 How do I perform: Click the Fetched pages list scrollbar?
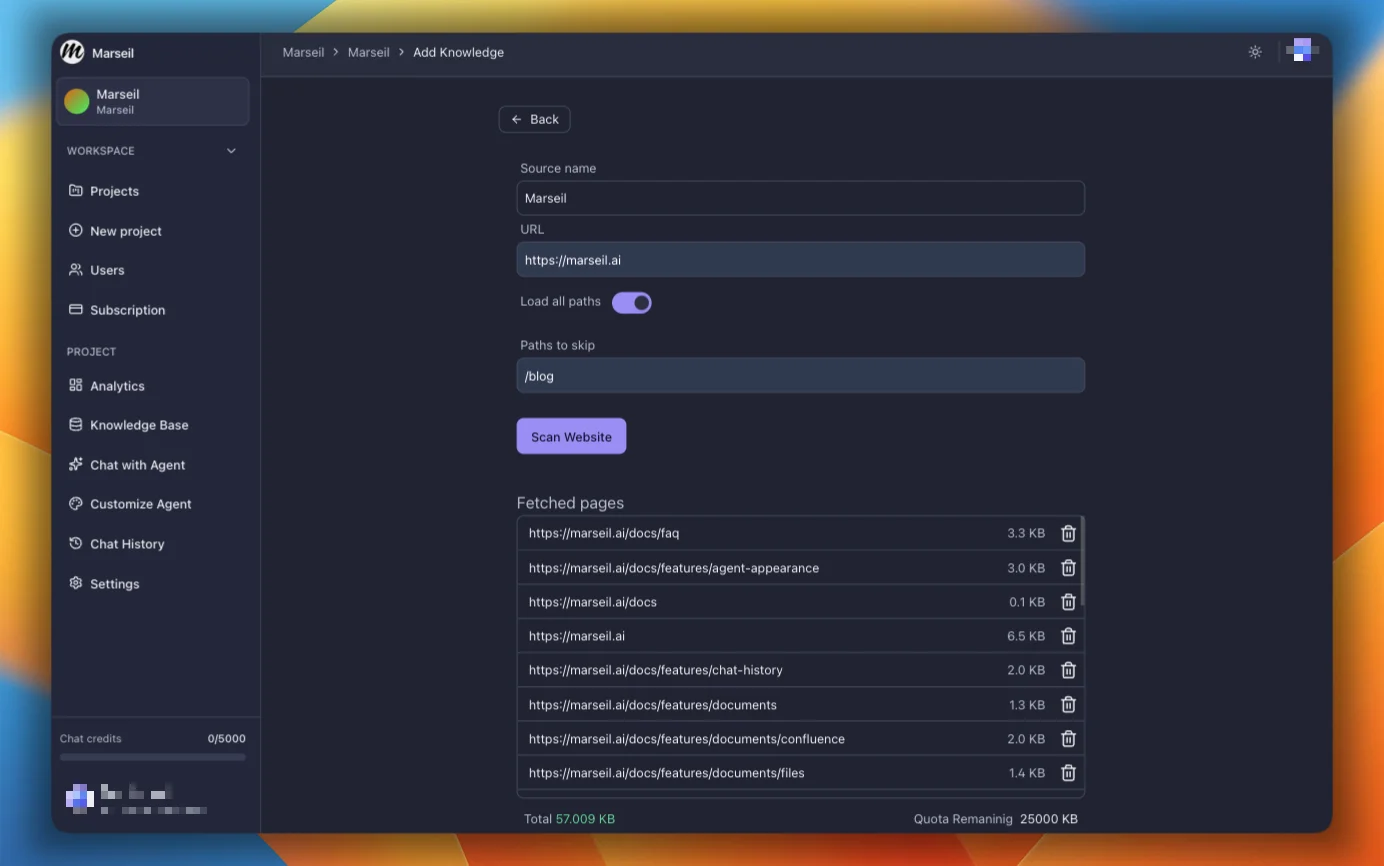[1082, 561]
